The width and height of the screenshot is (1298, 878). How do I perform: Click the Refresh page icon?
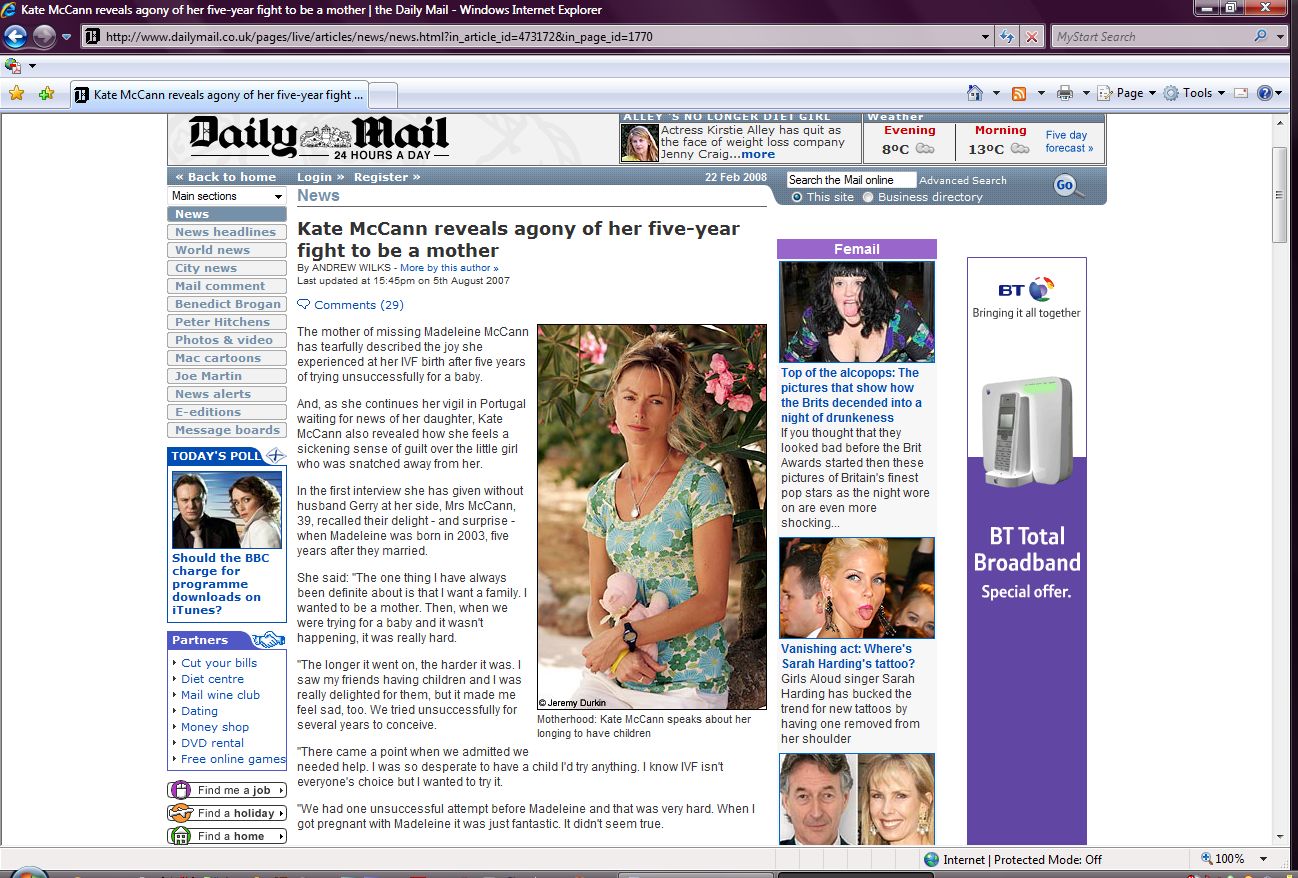pyautogui.click(x=1008, y=37)
